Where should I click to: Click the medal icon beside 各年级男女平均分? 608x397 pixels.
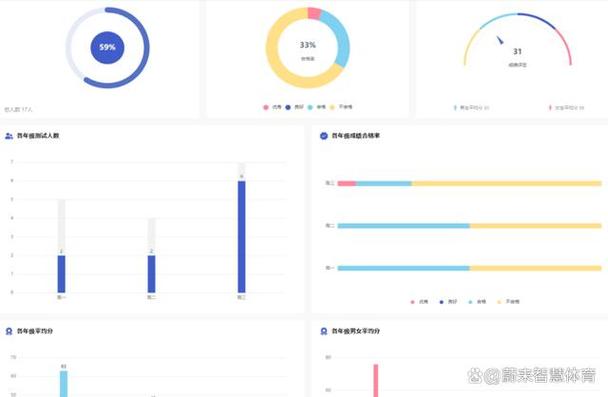pyautogui.click(x=324, y=331)
